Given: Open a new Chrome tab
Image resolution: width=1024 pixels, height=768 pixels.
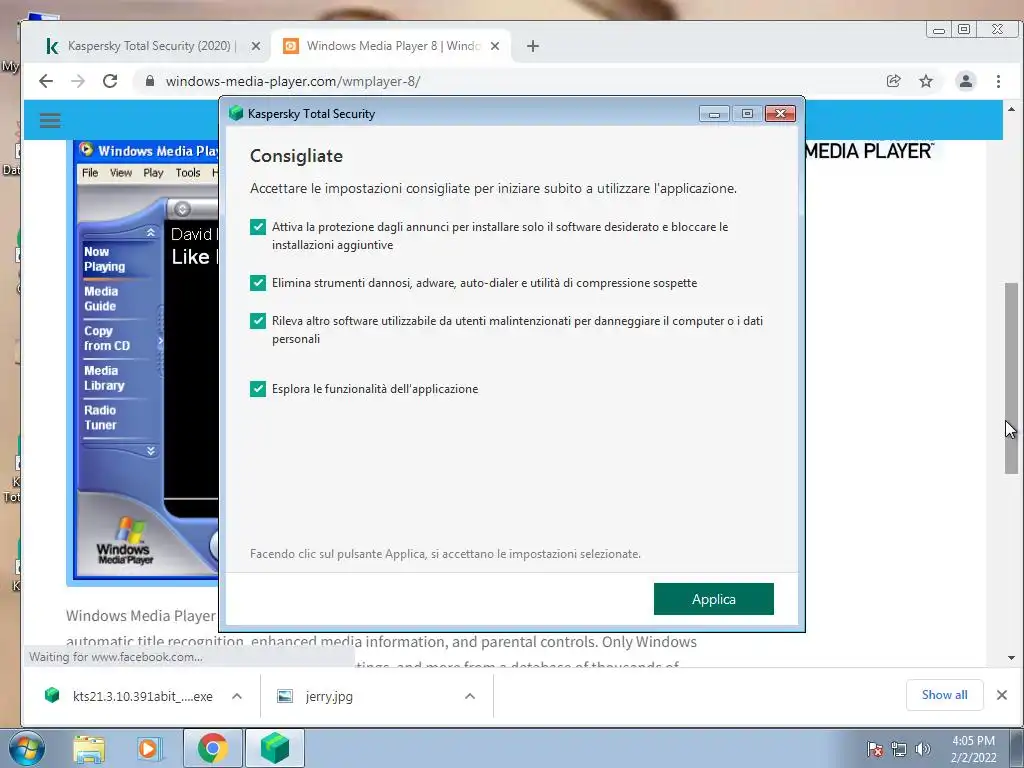Looking at the screenshot, I should (533, 46).
